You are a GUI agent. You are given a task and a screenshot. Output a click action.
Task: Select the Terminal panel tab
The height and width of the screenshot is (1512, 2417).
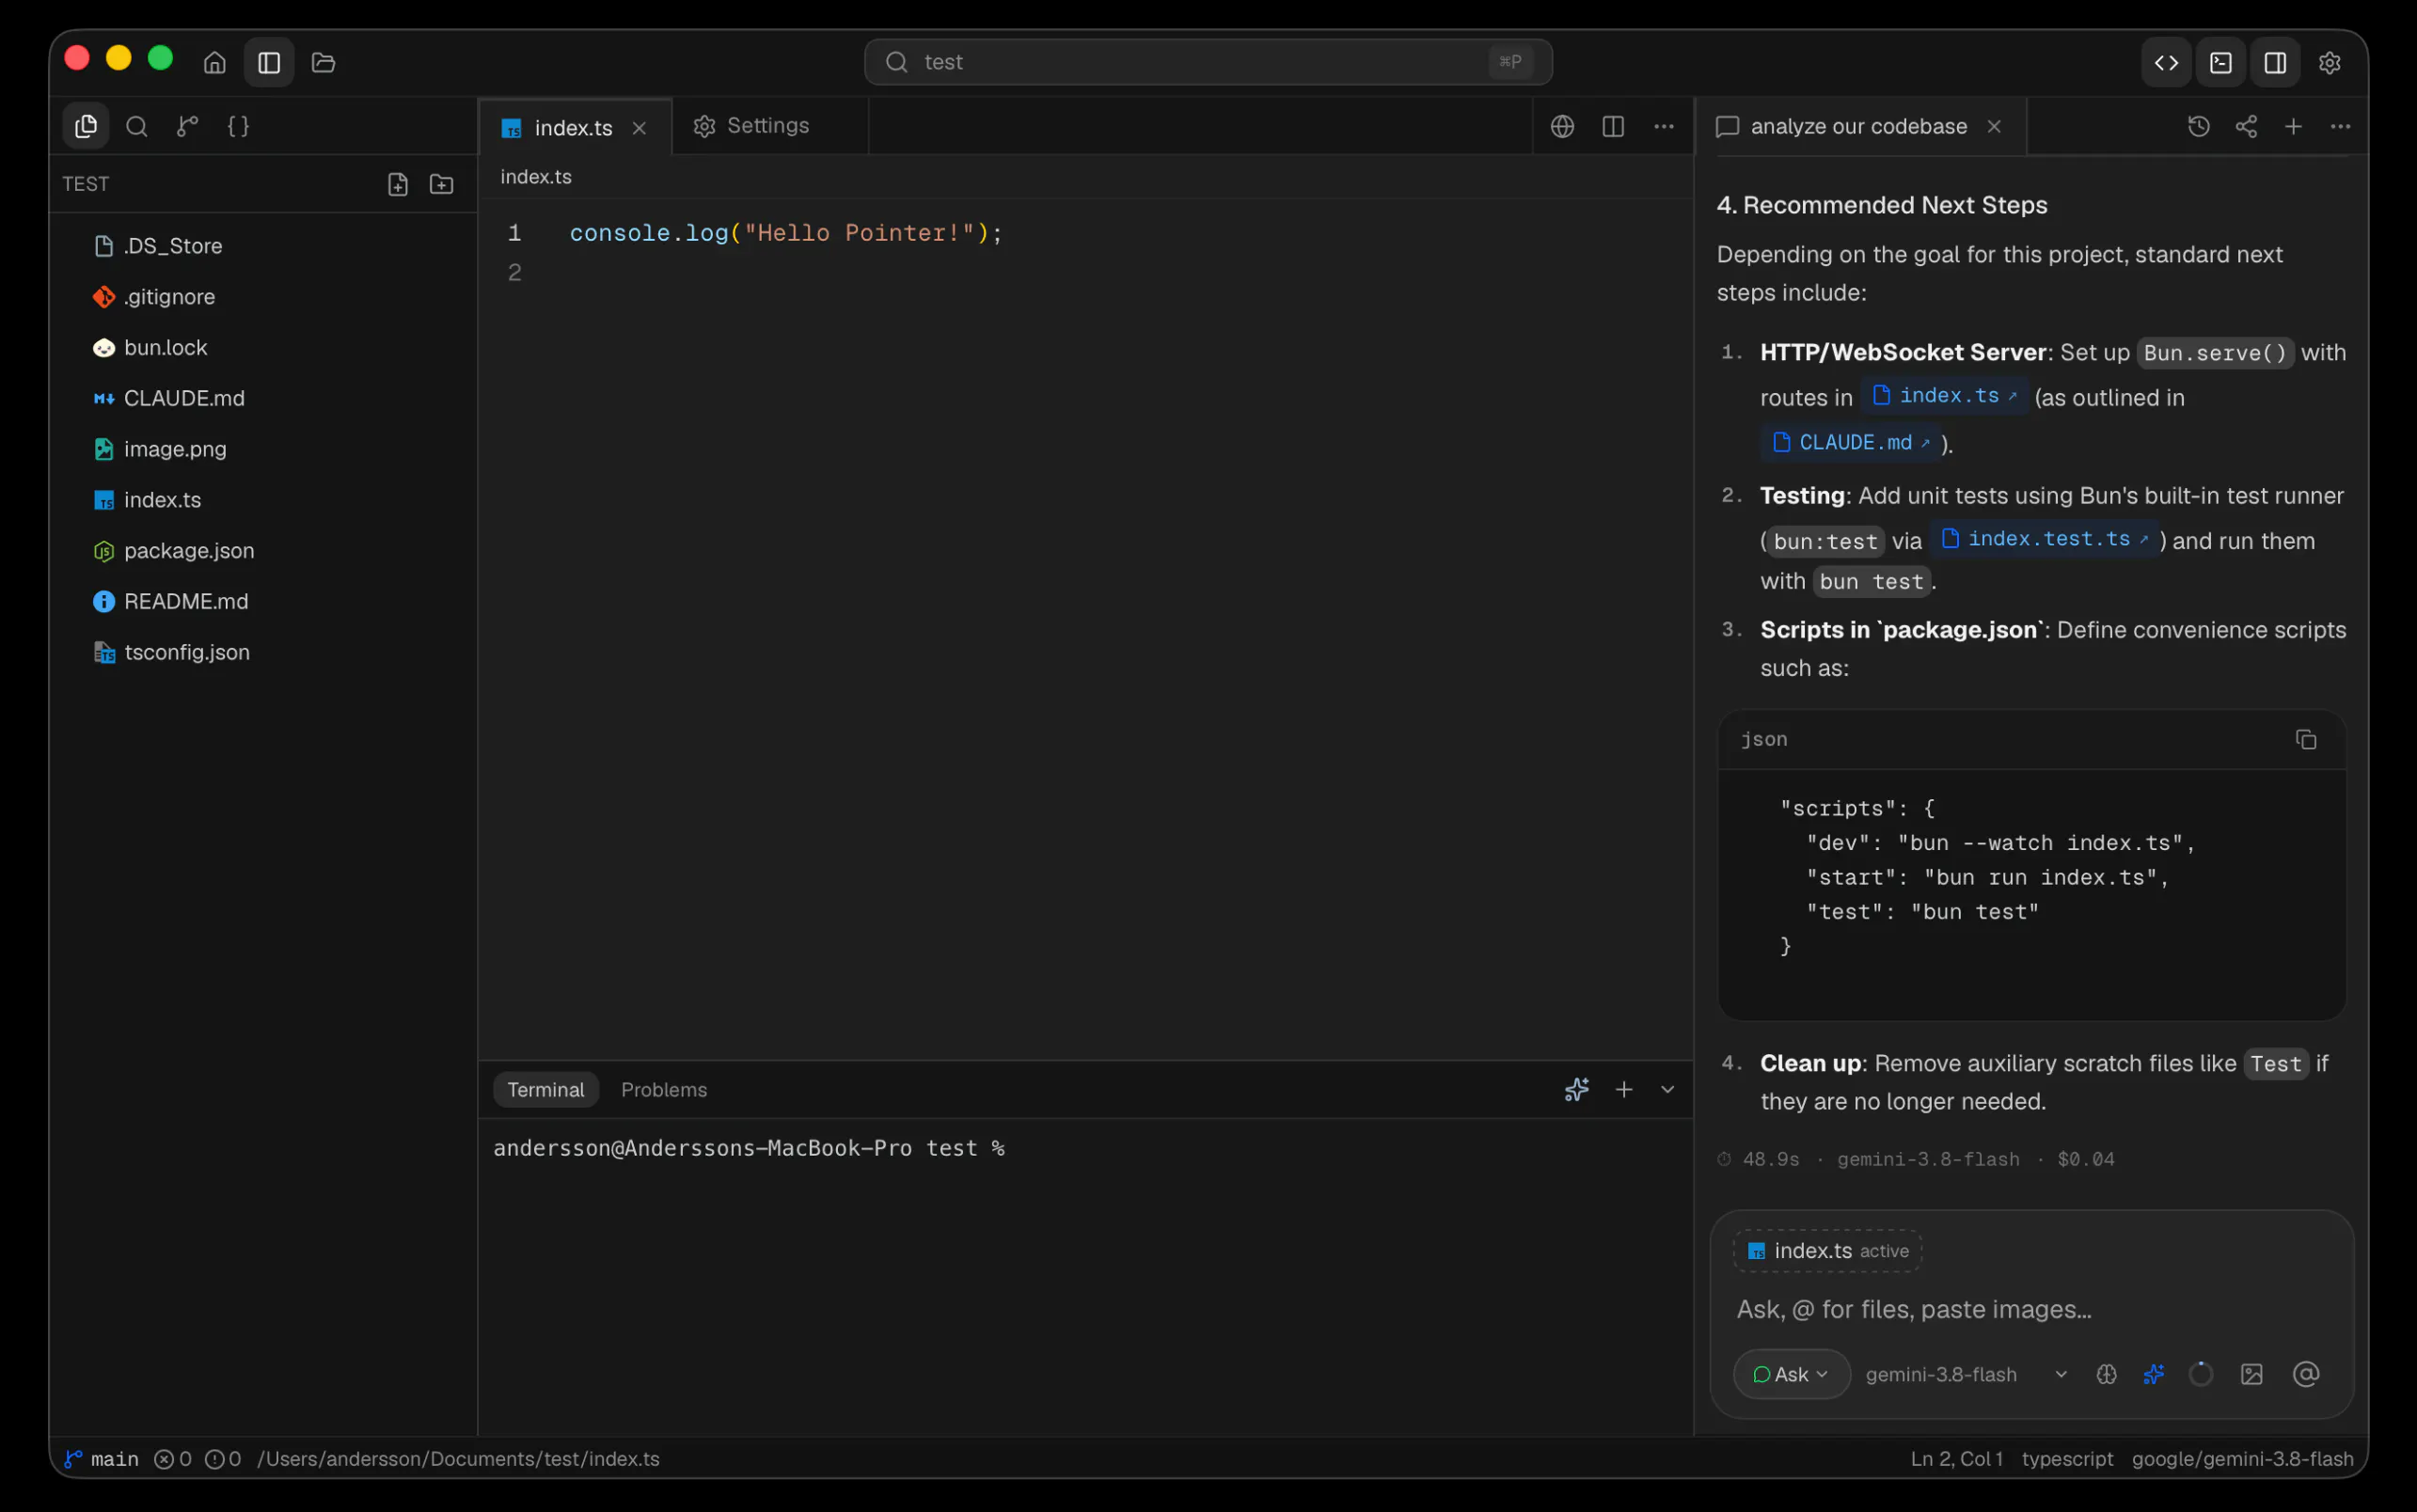pos(546,1090)
